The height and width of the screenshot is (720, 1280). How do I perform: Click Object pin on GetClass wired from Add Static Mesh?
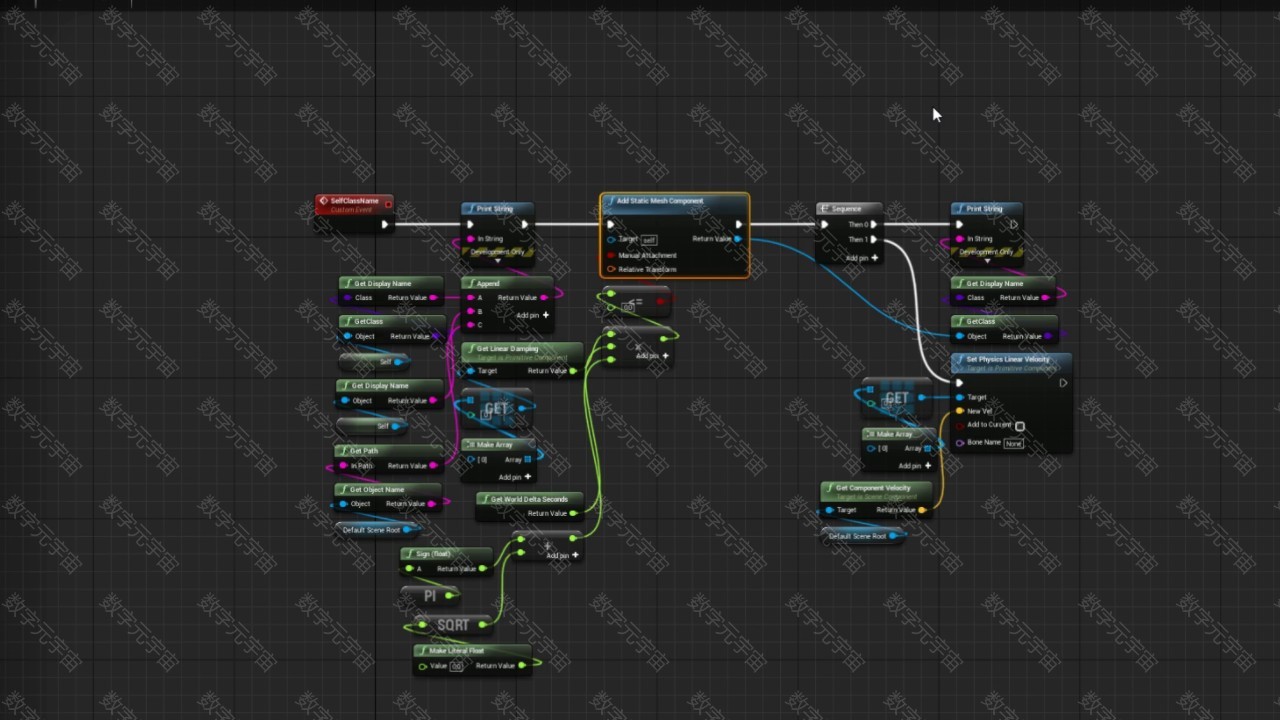click(x=959, y=336)
